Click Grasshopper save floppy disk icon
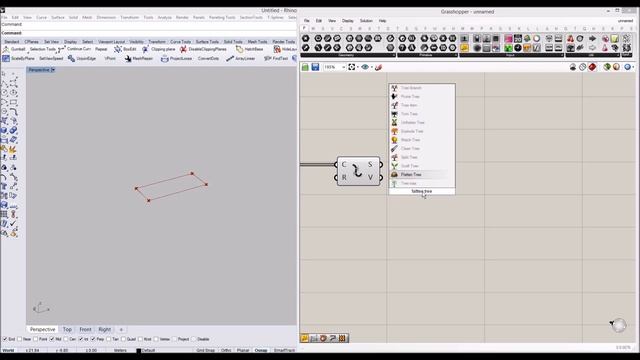 coord(315,67)
